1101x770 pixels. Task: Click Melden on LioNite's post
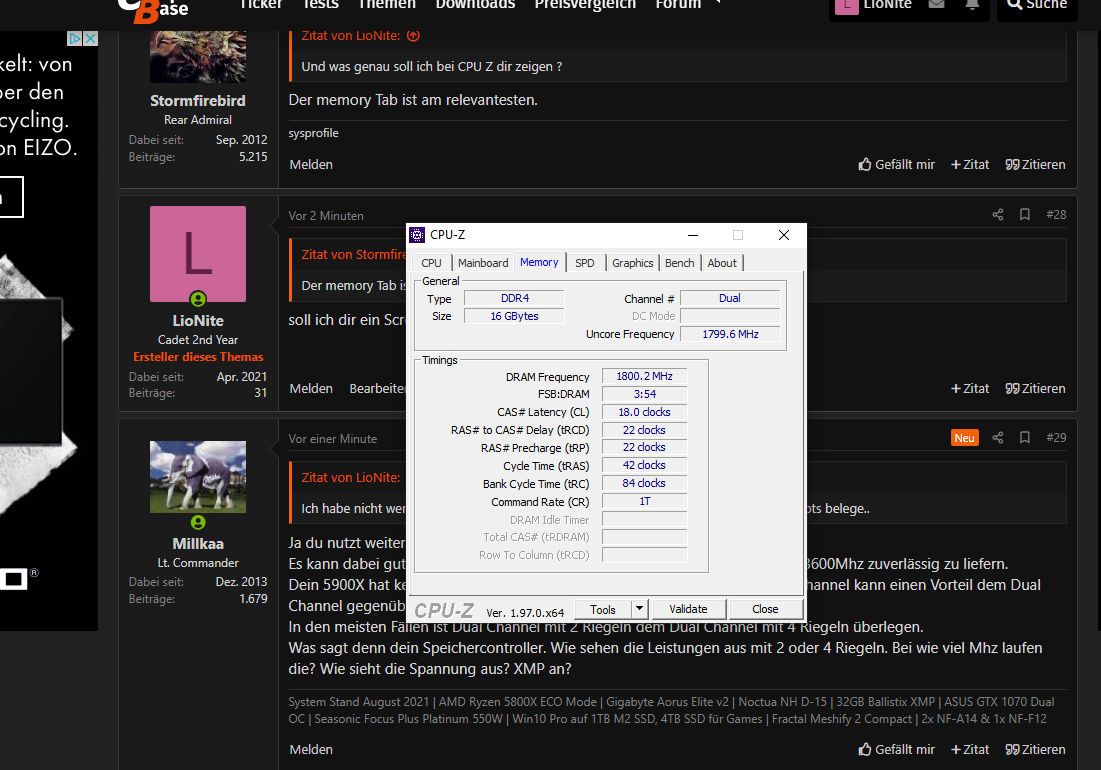(x=311, y=388)
